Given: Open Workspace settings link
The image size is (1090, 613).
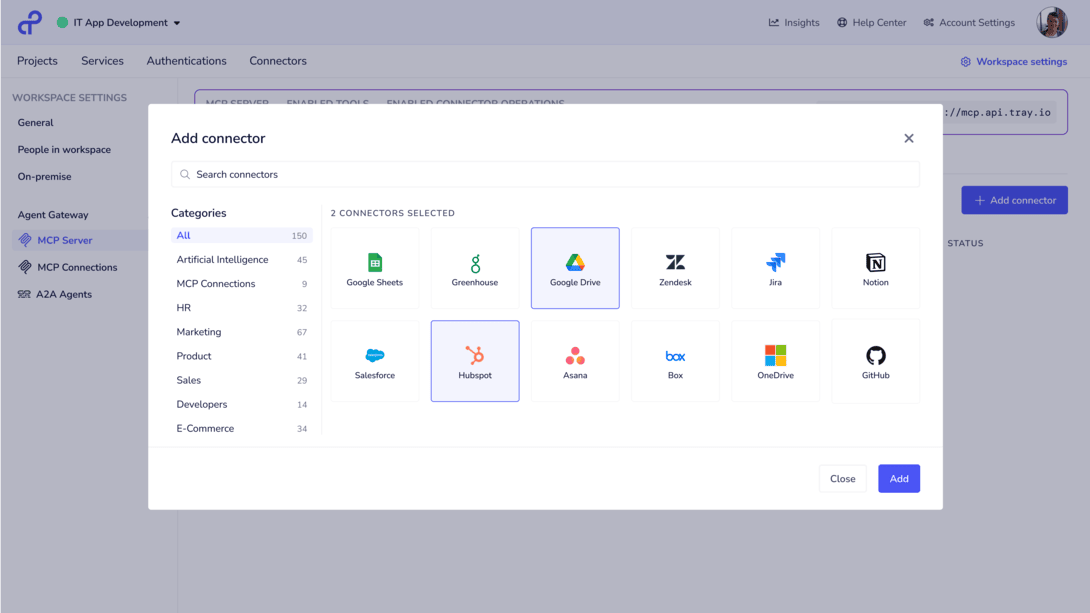Looking at the screenshot, I should 1014,62.
